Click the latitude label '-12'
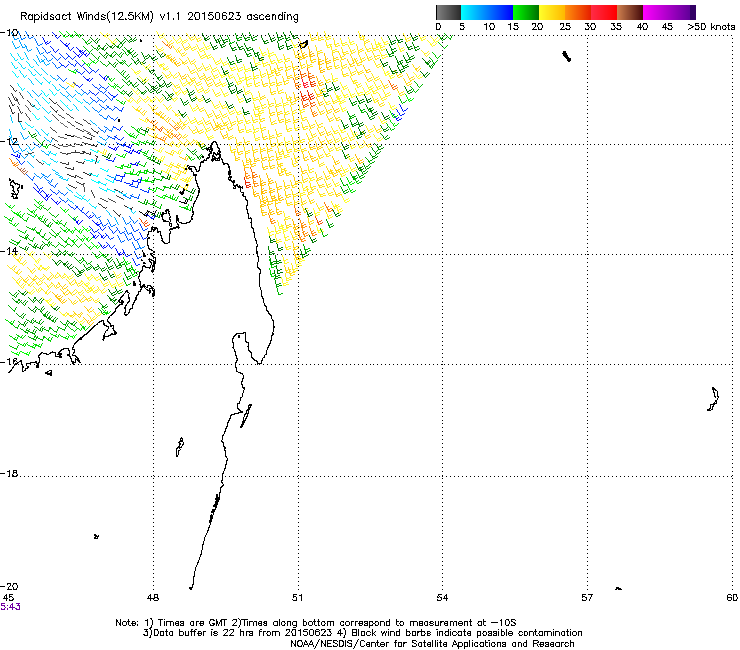 click(9, 142)
